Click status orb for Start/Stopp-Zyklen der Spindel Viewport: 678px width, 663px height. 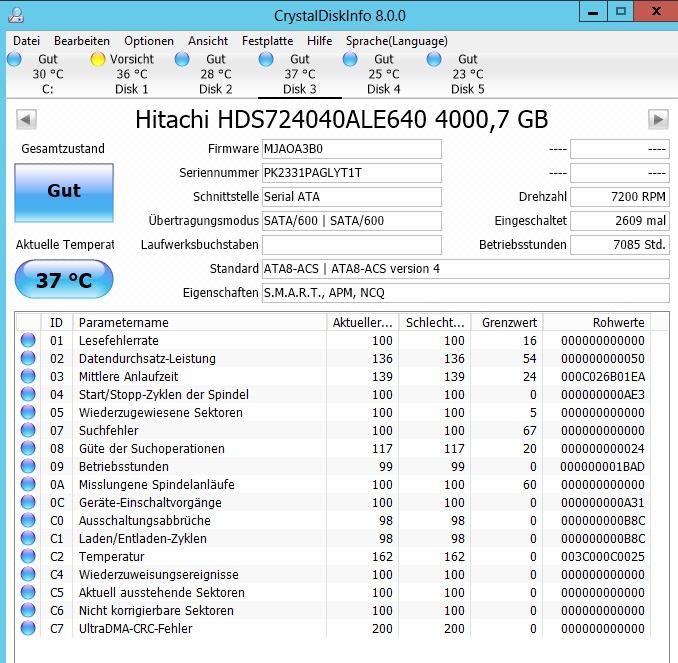tap(28, 394)
